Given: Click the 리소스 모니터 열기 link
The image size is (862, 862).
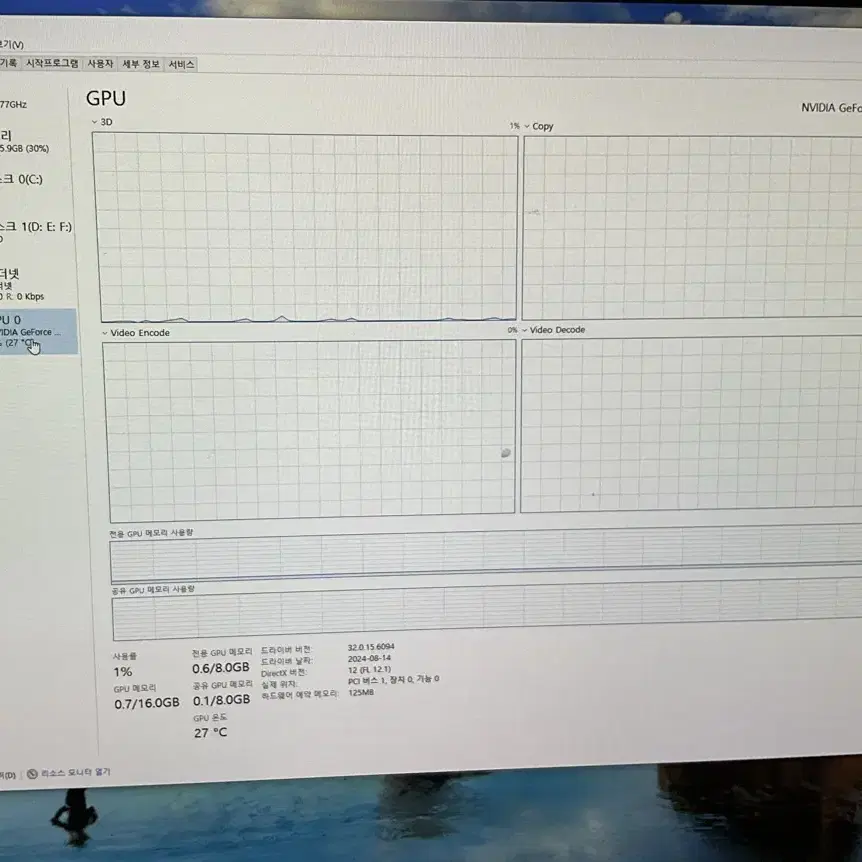Looking at the screenshot, I should [x=76, y=772].
